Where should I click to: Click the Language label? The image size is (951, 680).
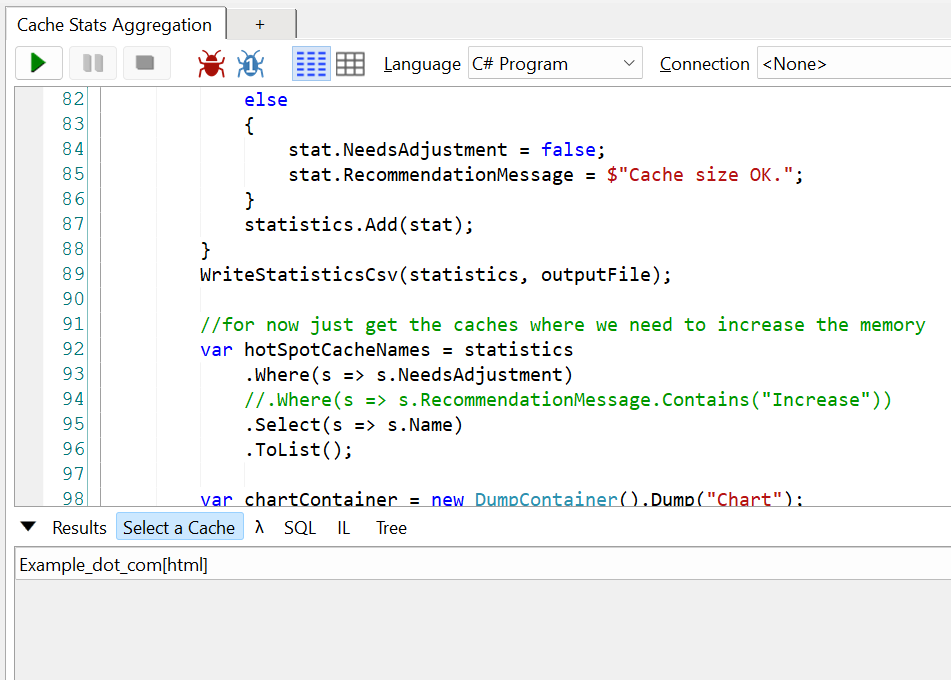tap(422, 64)
